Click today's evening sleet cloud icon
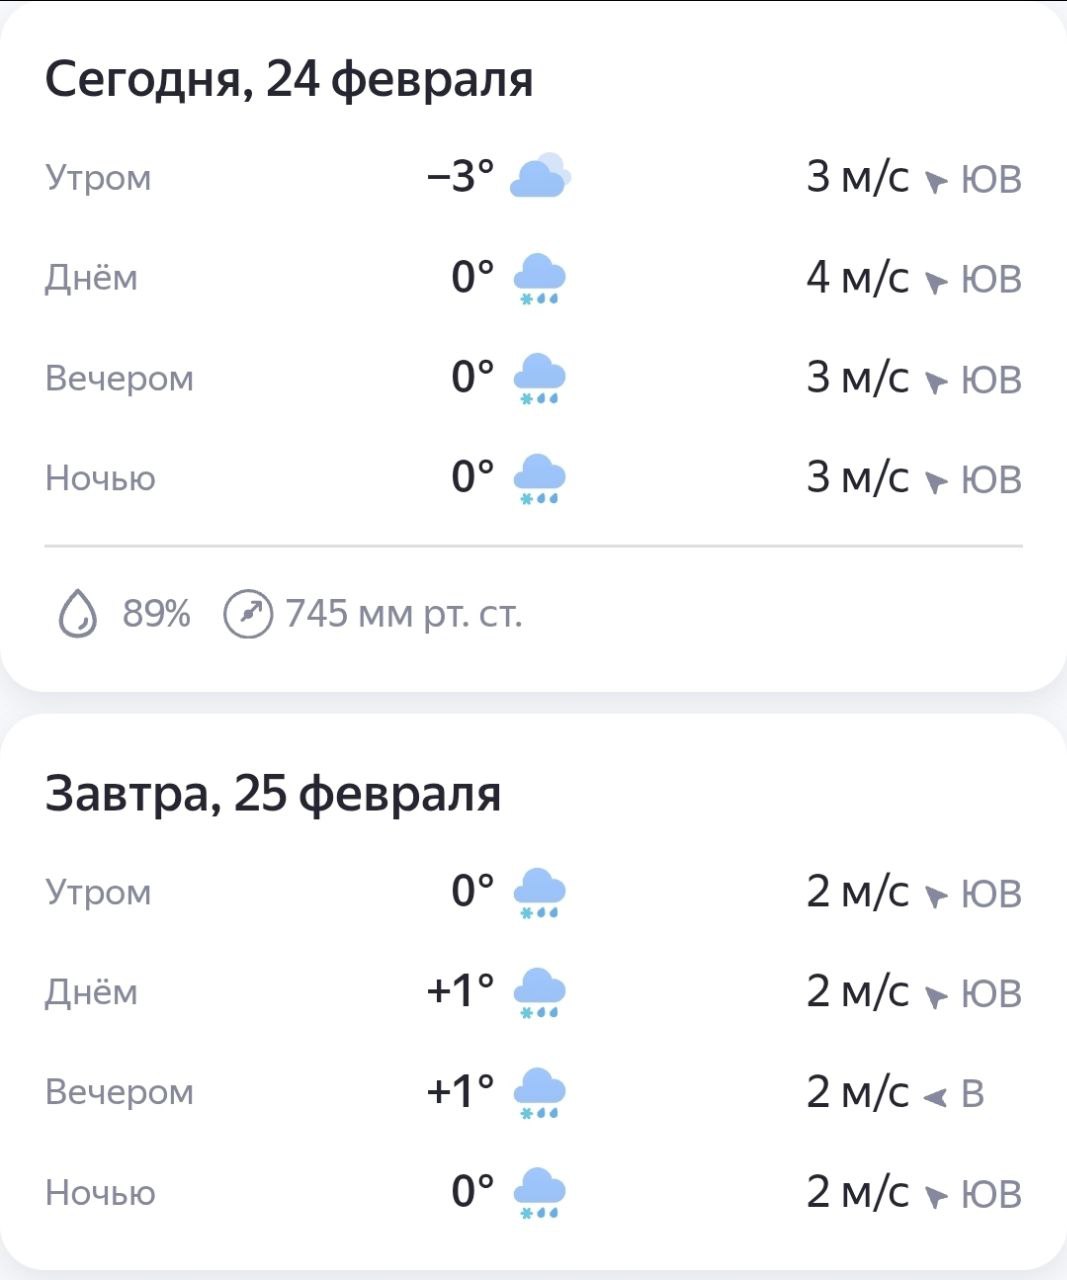Screen dimensions: 1067x1280 539,378
